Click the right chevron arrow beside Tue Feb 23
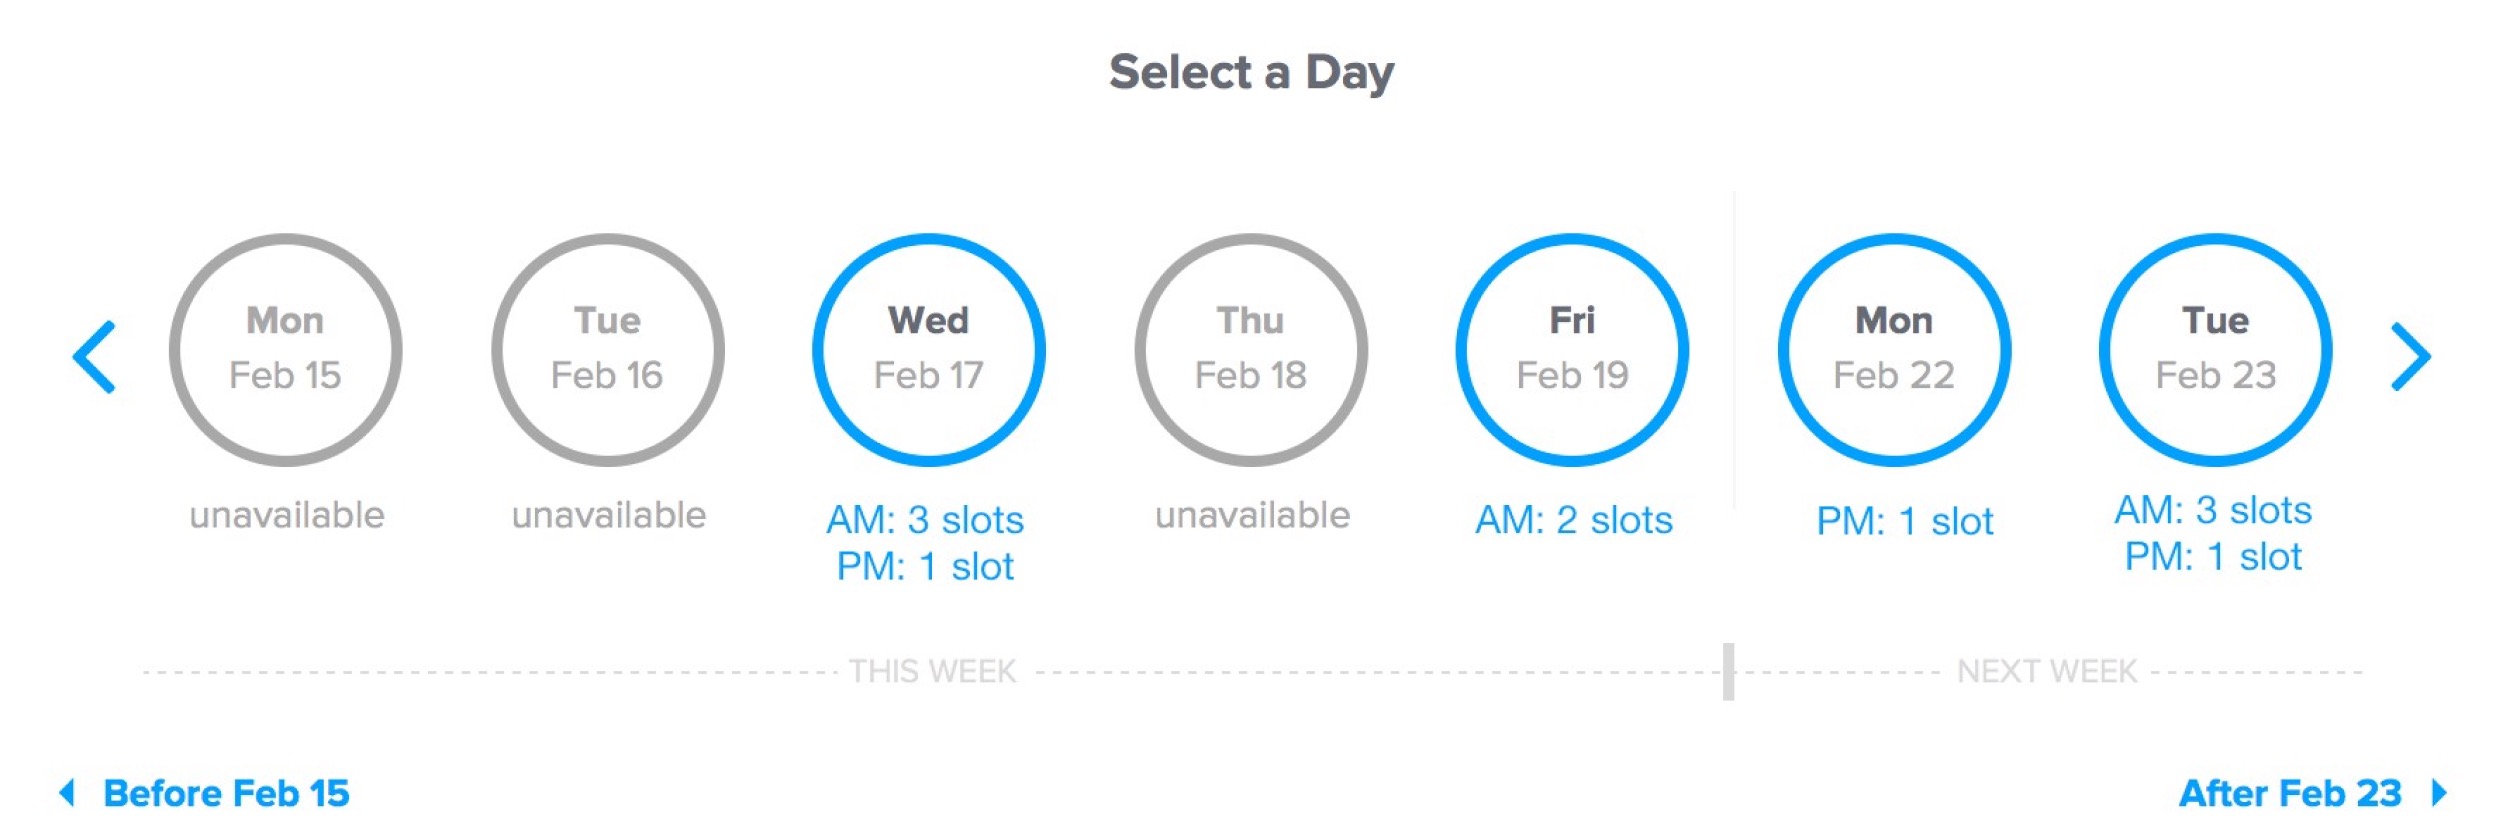Screen dimensions: 2496x834 (2410, 357)
